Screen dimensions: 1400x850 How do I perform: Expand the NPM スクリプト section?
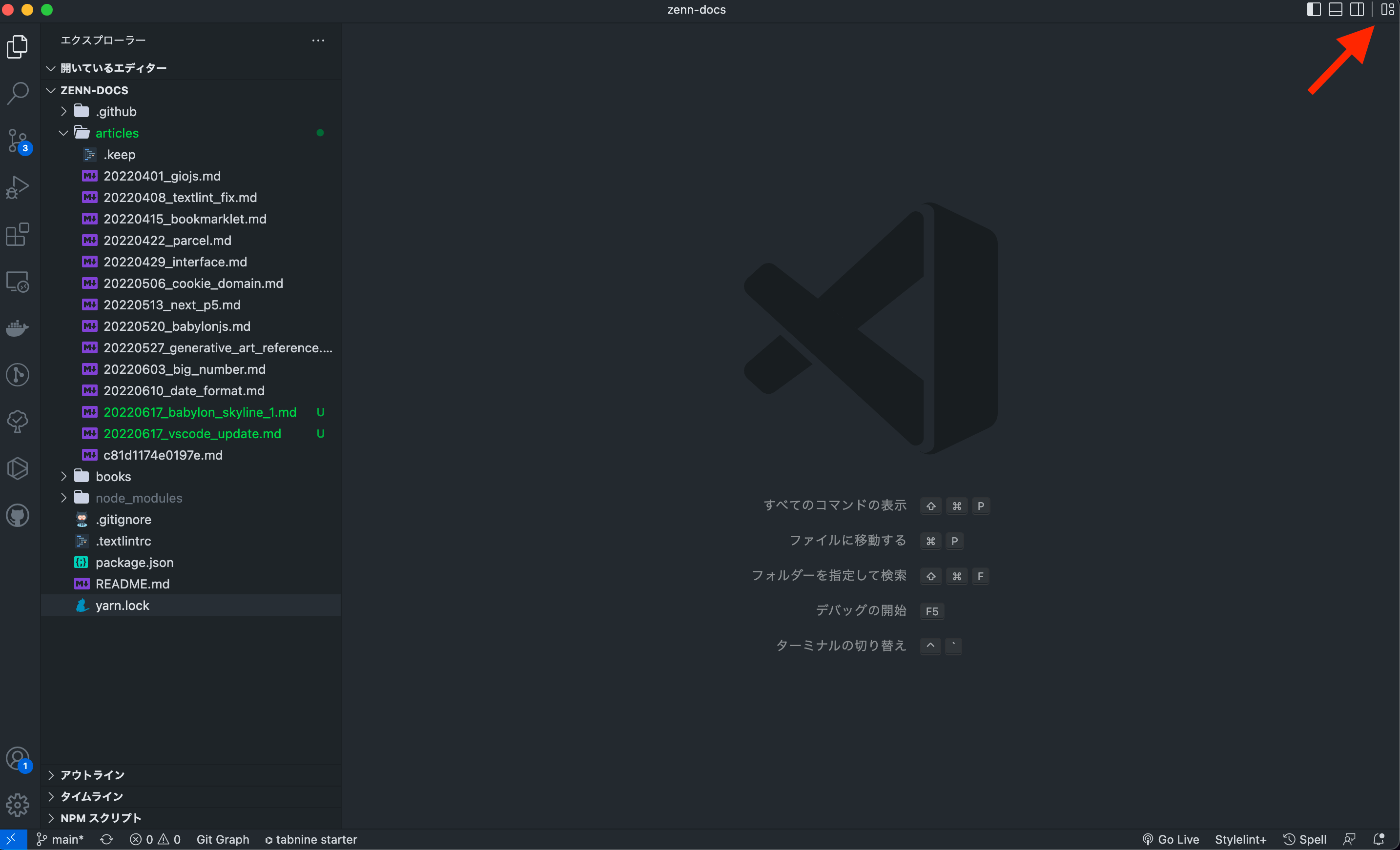click(x=191, y=818)
